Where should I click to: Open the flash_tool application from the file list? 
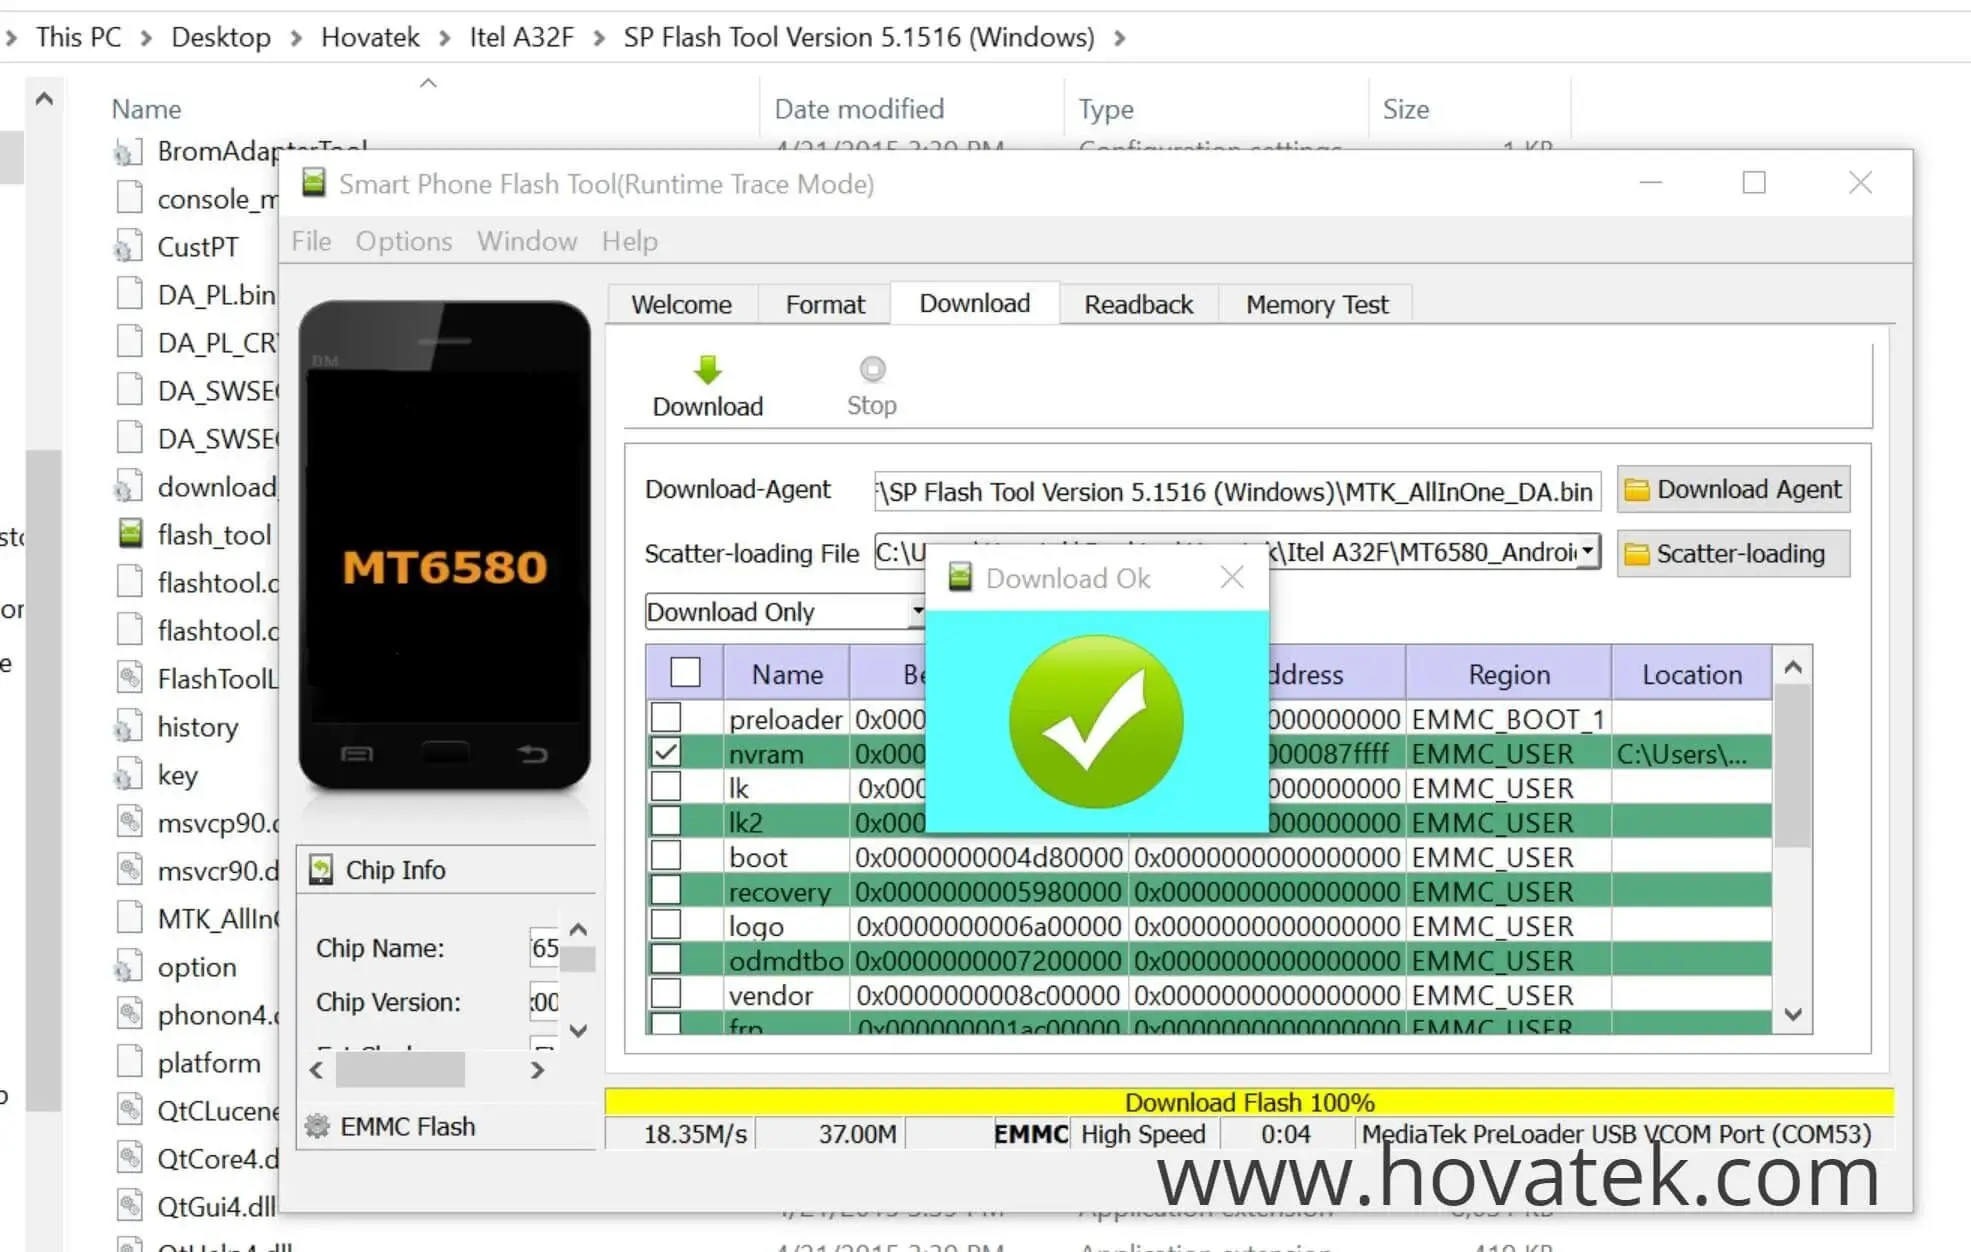pos(215,535)
